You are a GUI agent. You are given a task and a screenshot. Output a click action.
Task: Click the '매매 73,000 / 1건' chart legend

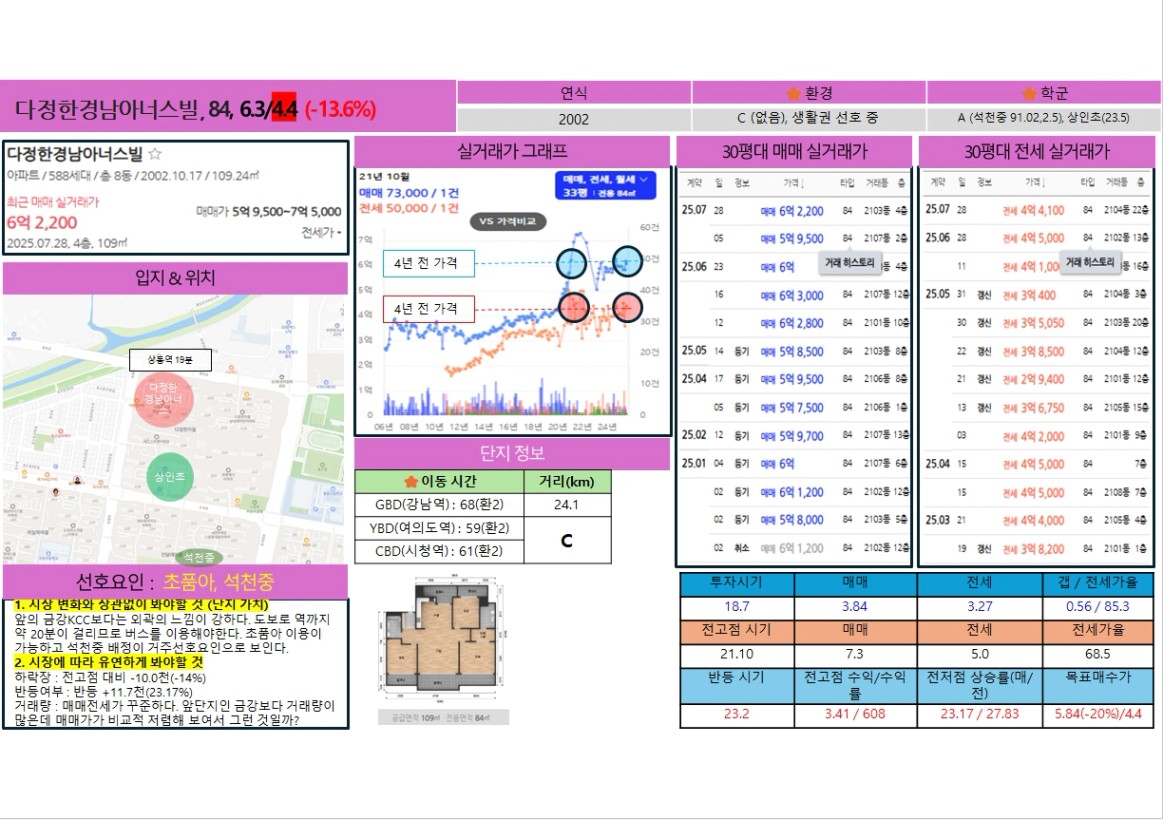[x=409, y=193]
